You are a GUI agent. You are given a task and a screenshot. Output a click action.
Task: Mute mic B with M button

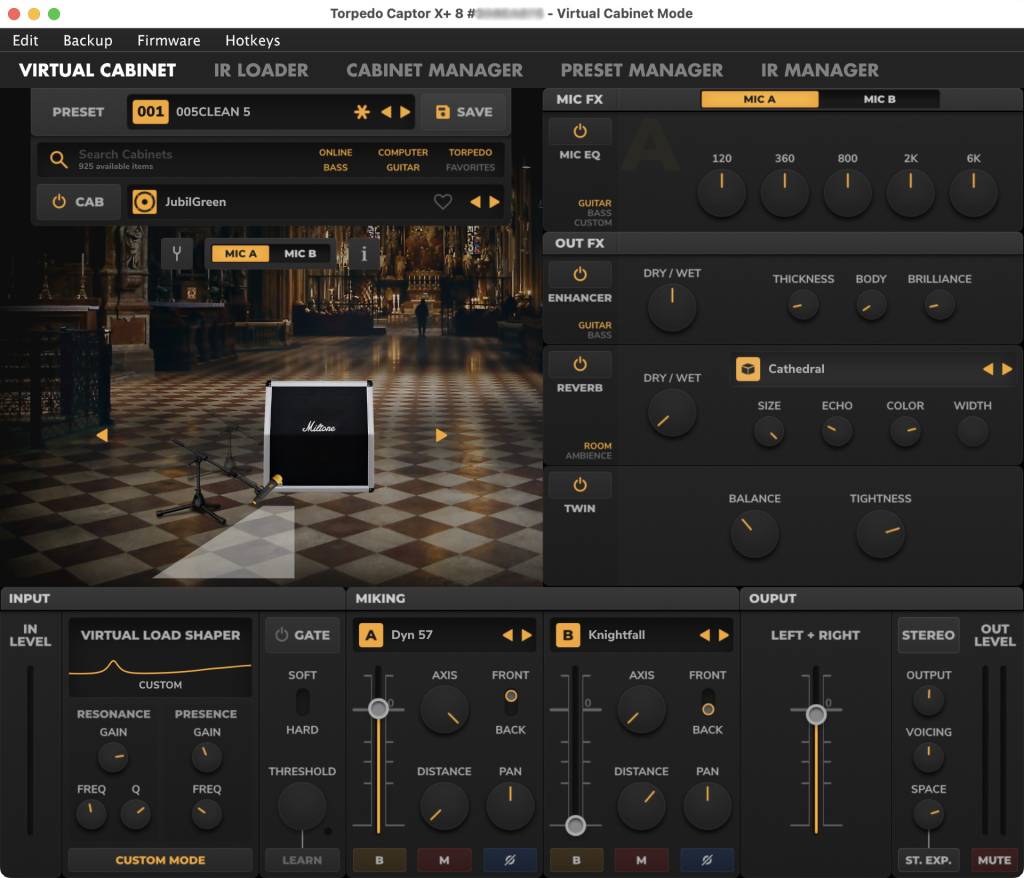click(641, 860)
